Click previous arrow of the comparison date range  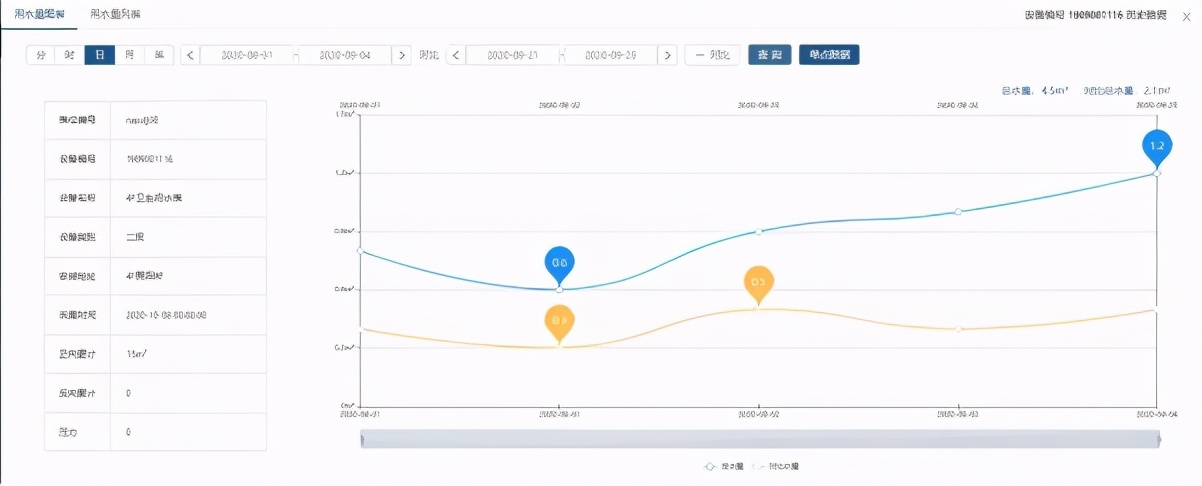(456, 55)
